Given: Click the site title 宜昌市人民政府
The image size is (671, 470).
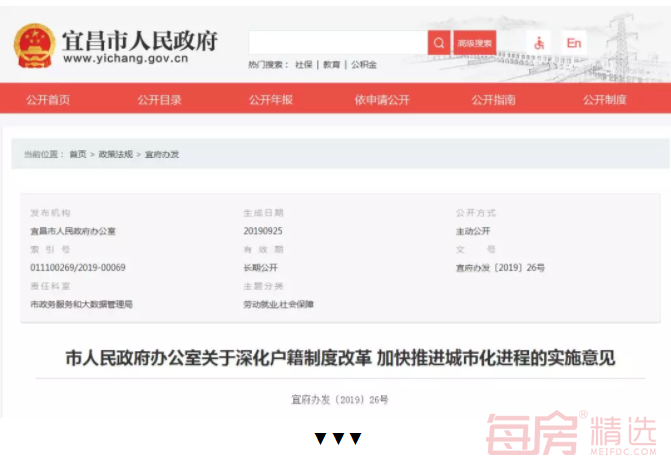Looking at the screenshot, I should point(140,41).
